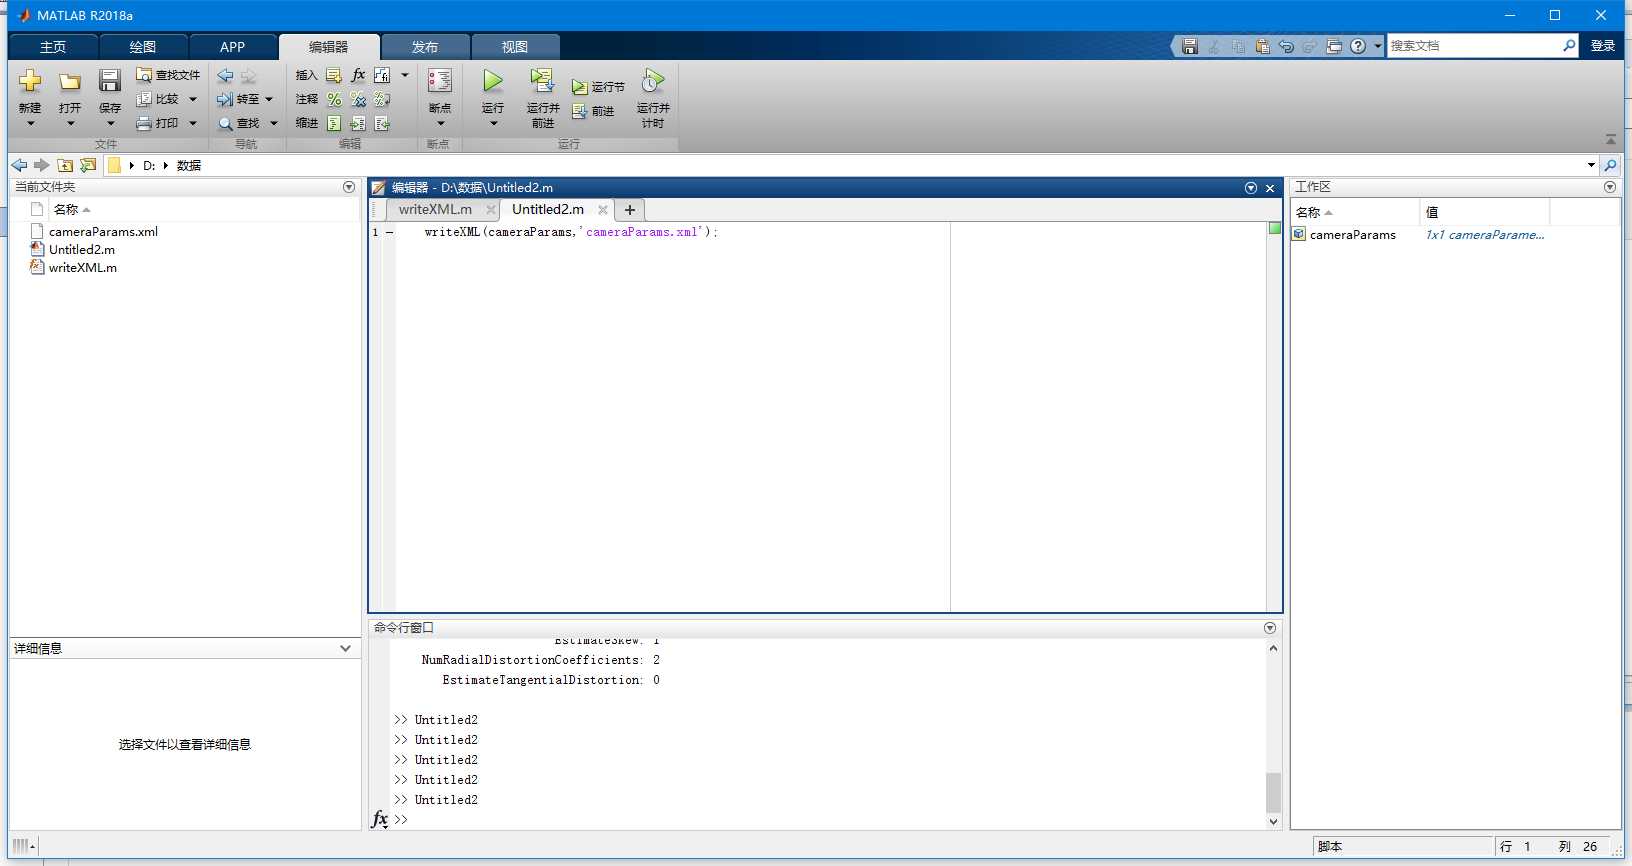Click the Login (登录) link
The width and height of the screenshot is (1632, 866).
click(x=1603, y=46)
